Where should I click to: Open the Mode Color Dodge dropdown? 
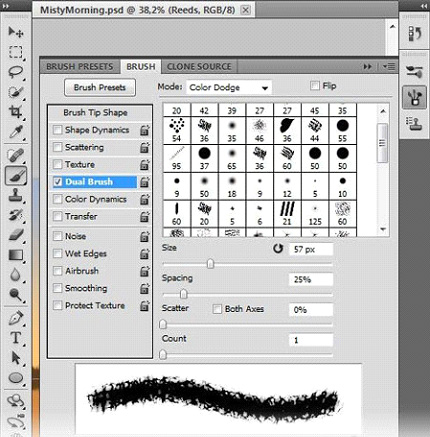coord(229,88)
